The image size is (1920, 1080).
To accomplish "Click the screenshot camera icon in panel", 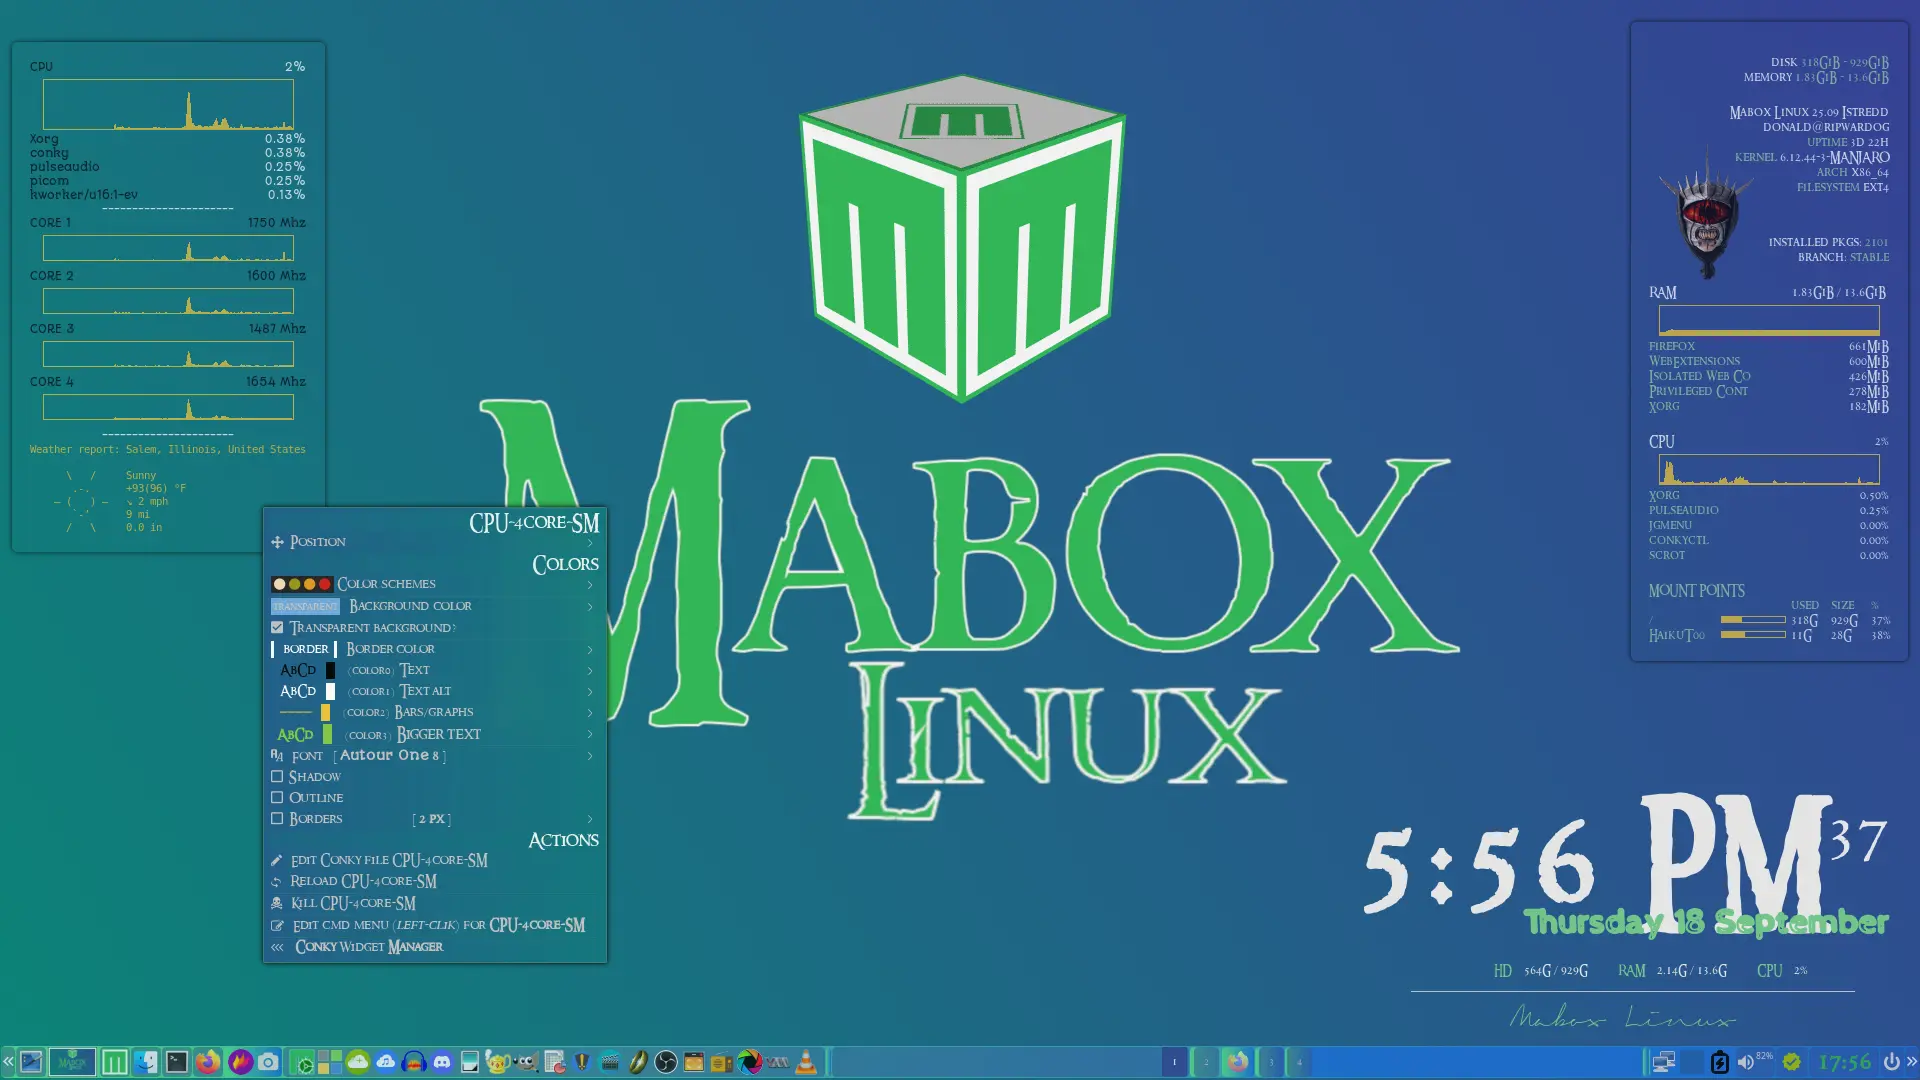I will tap(268, 1062).
